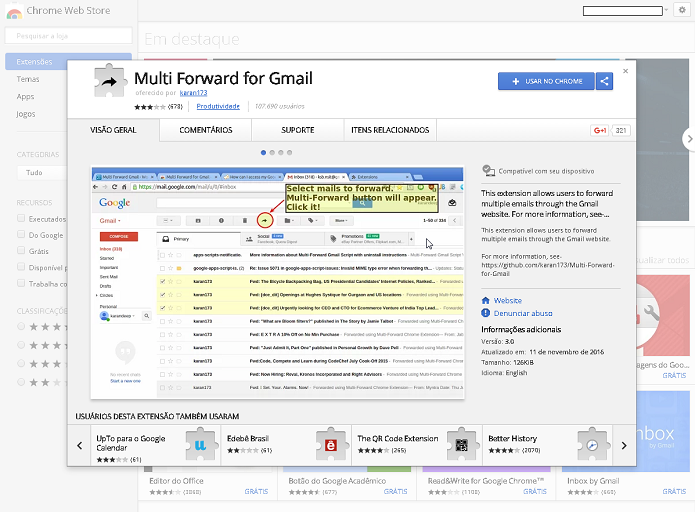Open the karan173 developer link
Screen dimensions: 695x512
(193, 93)
